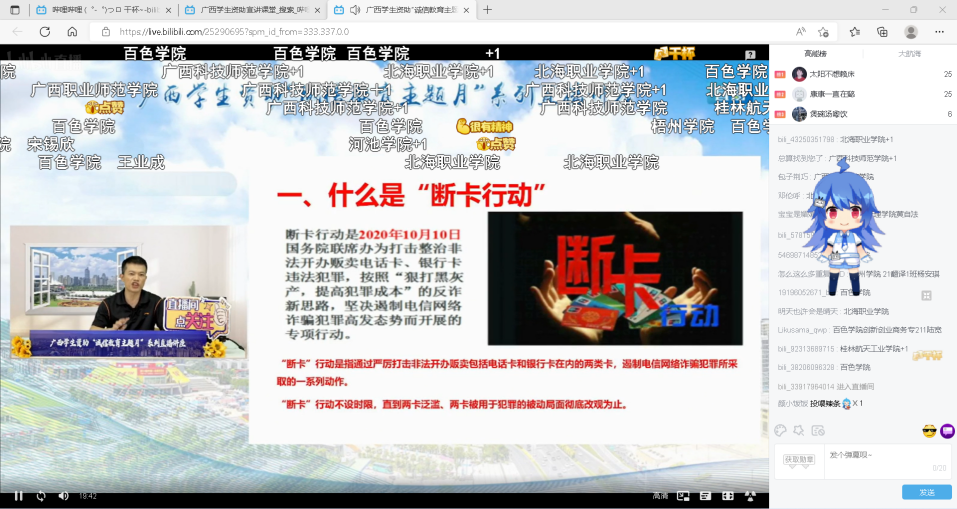The width and height of the screenshot is (957, 509).
Task: Open the chat settings list icon
Action: [818, 430]
